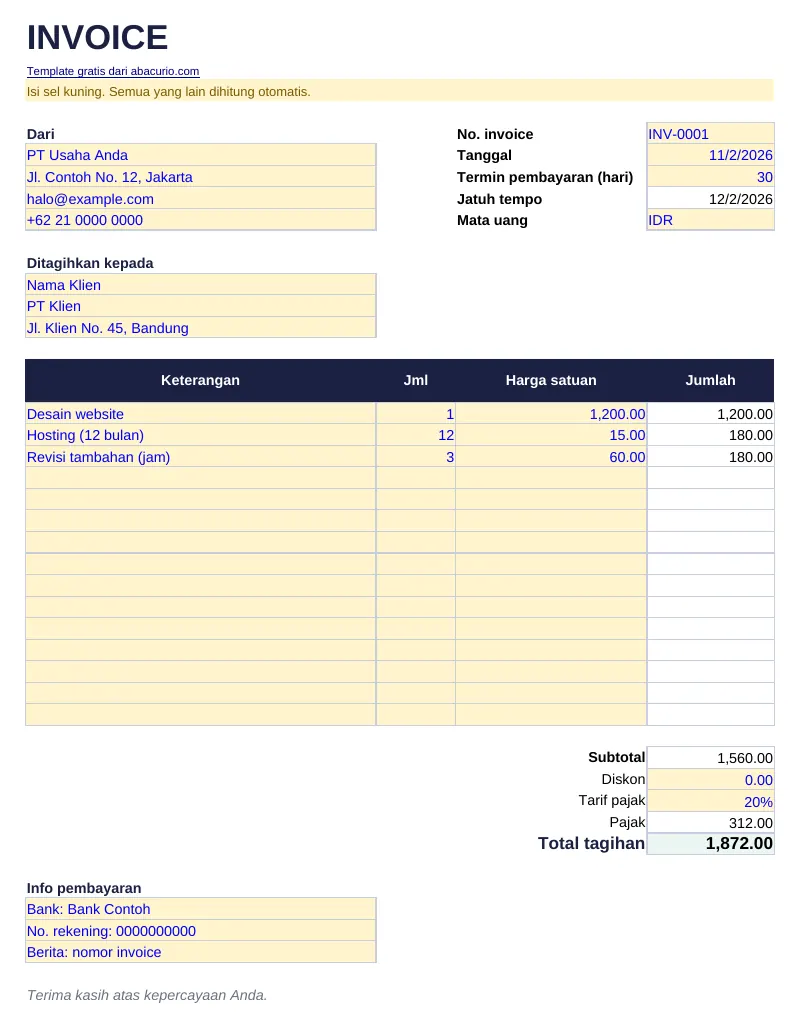This screenshot has height=1027, width=799.
Task: Select the Jatuh tempo label
Action: point(500,198)
